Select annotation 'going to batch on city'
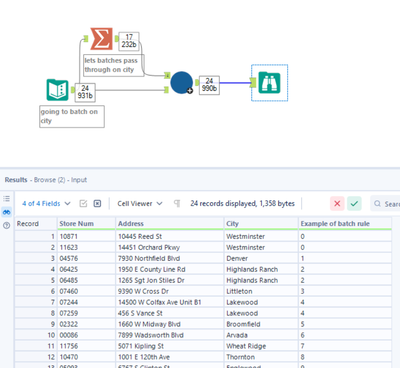 tap(72, 116)
